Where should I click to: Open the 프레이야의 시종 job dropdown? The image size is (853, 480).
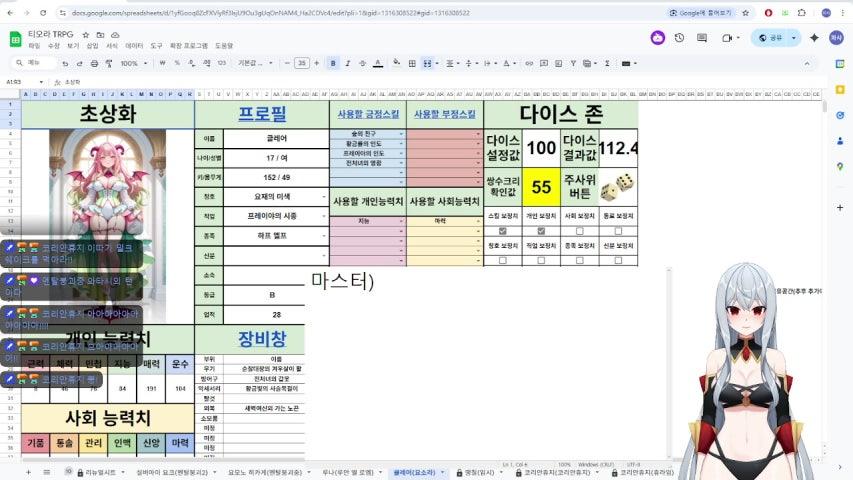tap(324, 217)
